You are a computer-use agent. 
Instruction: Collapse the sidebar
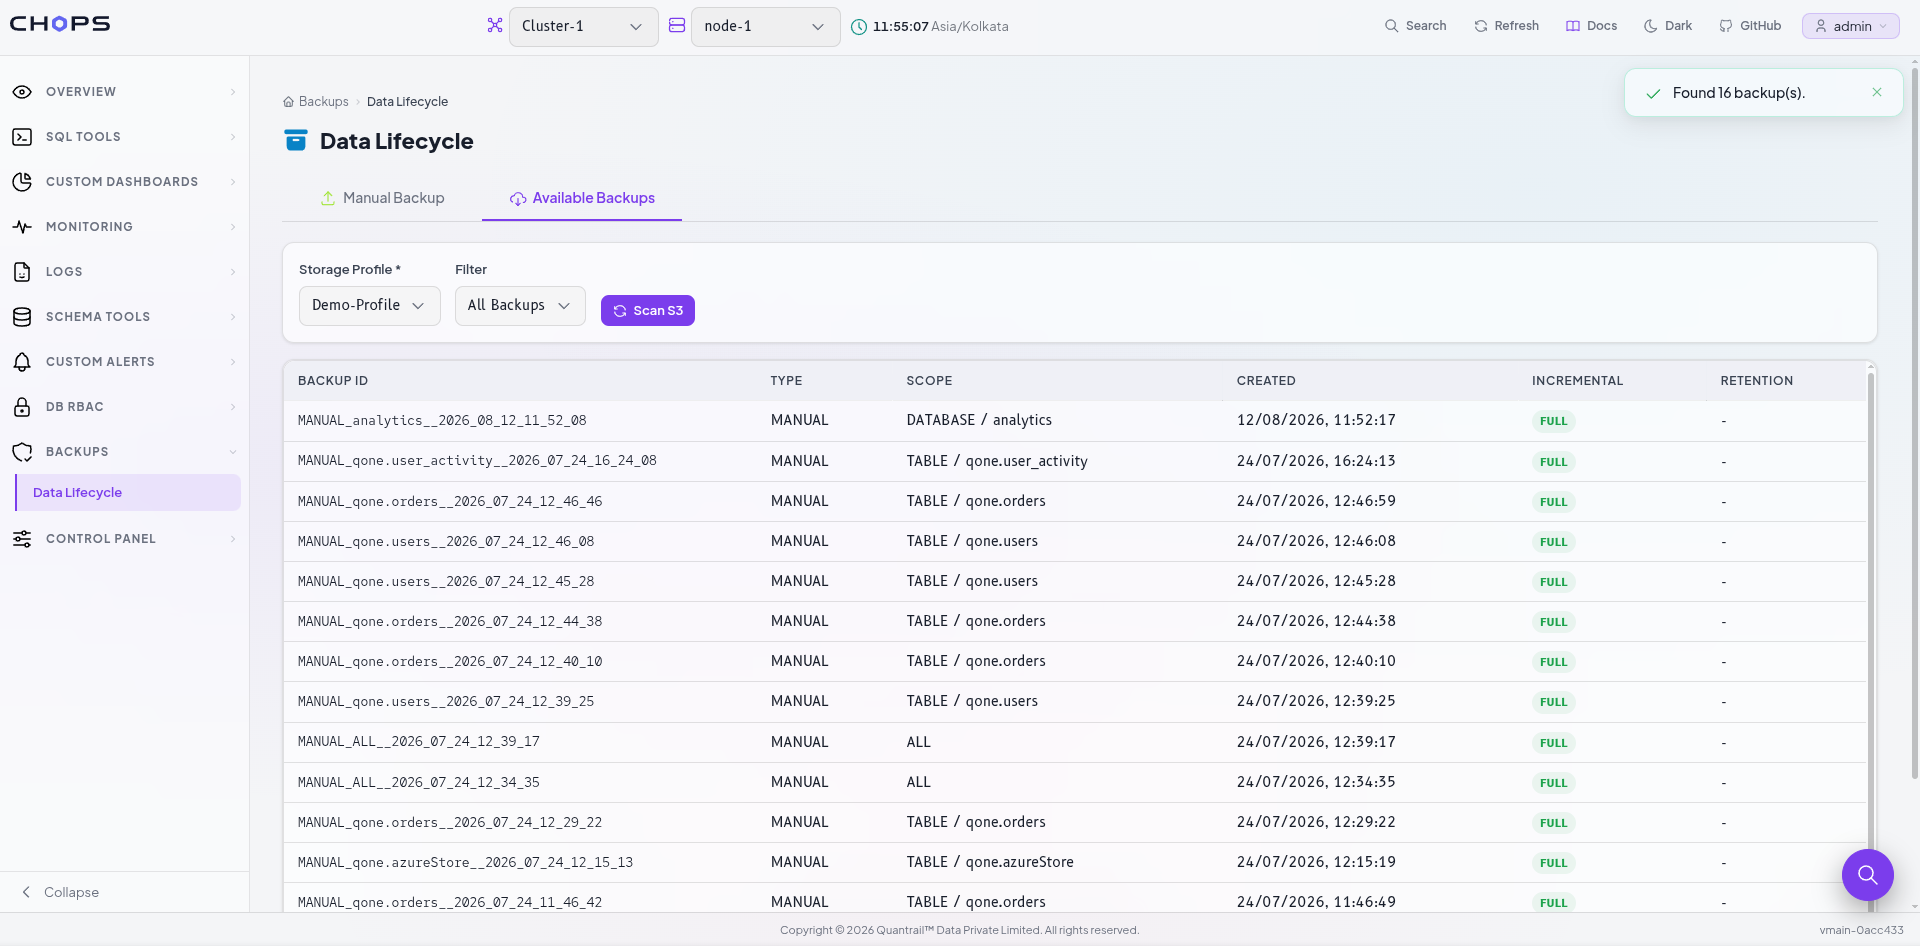(60, 892)
